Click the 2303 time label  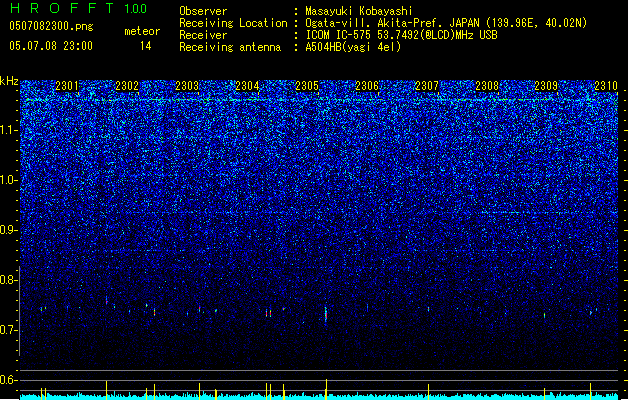click(x=187, y=86)
